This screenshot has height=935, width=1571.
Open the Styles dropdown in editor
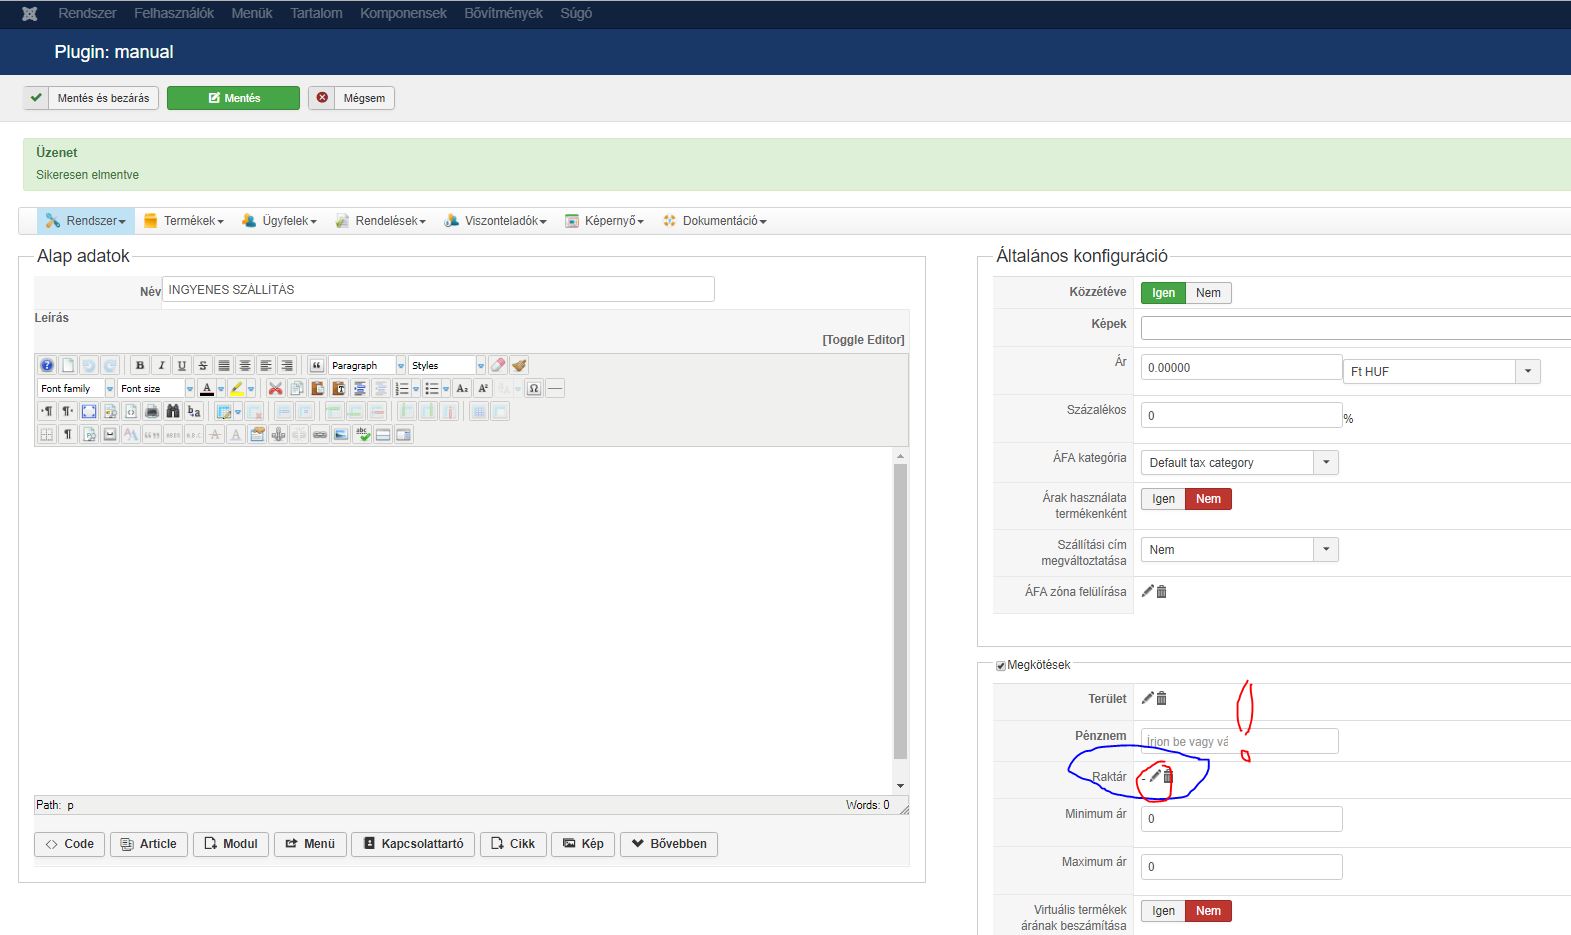pos(447,365)
